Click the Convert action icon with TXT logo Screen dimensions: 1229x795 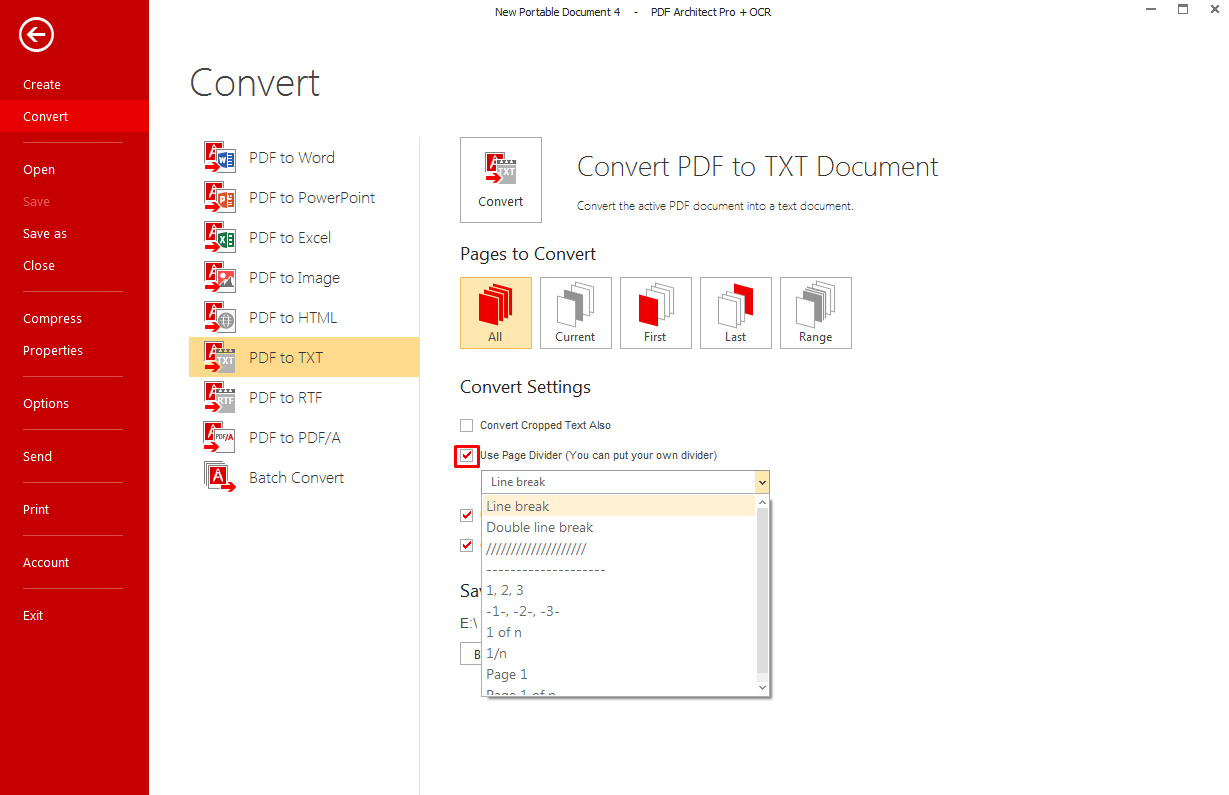click(x=500, y=180)
